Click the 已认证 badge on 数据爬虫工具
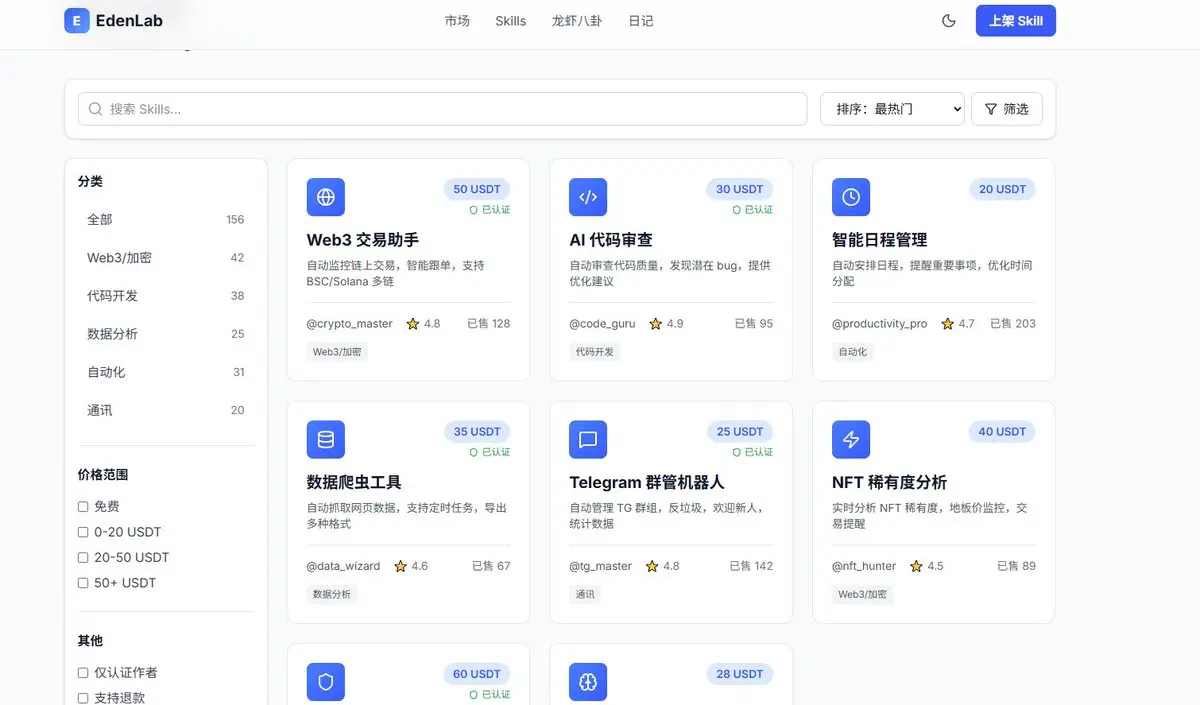Screen dimensions: 1200x705 tap(490, 452)
